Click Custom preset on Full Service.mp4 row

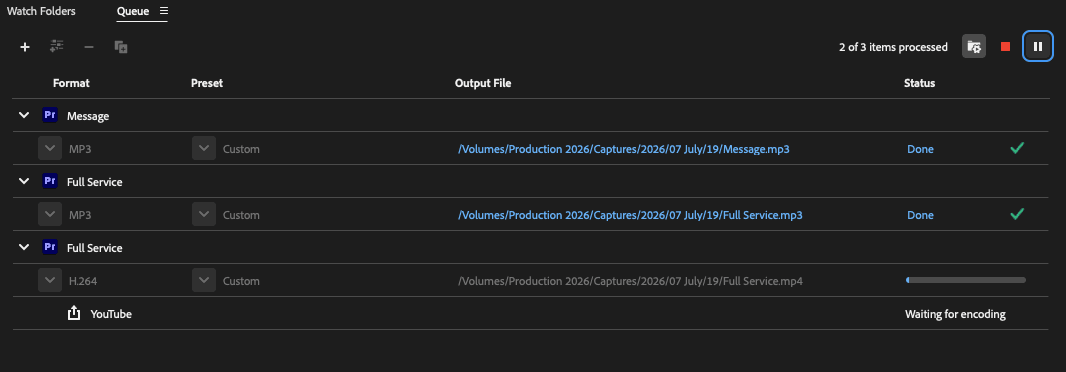[x=241, y=281]
